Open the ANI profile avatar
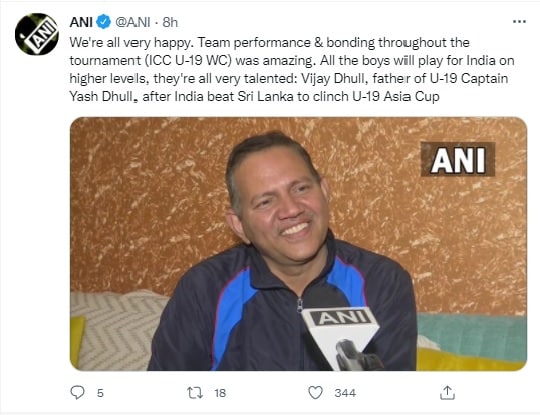The width and height of the screenshot is (540, 415). coord(37,34)
